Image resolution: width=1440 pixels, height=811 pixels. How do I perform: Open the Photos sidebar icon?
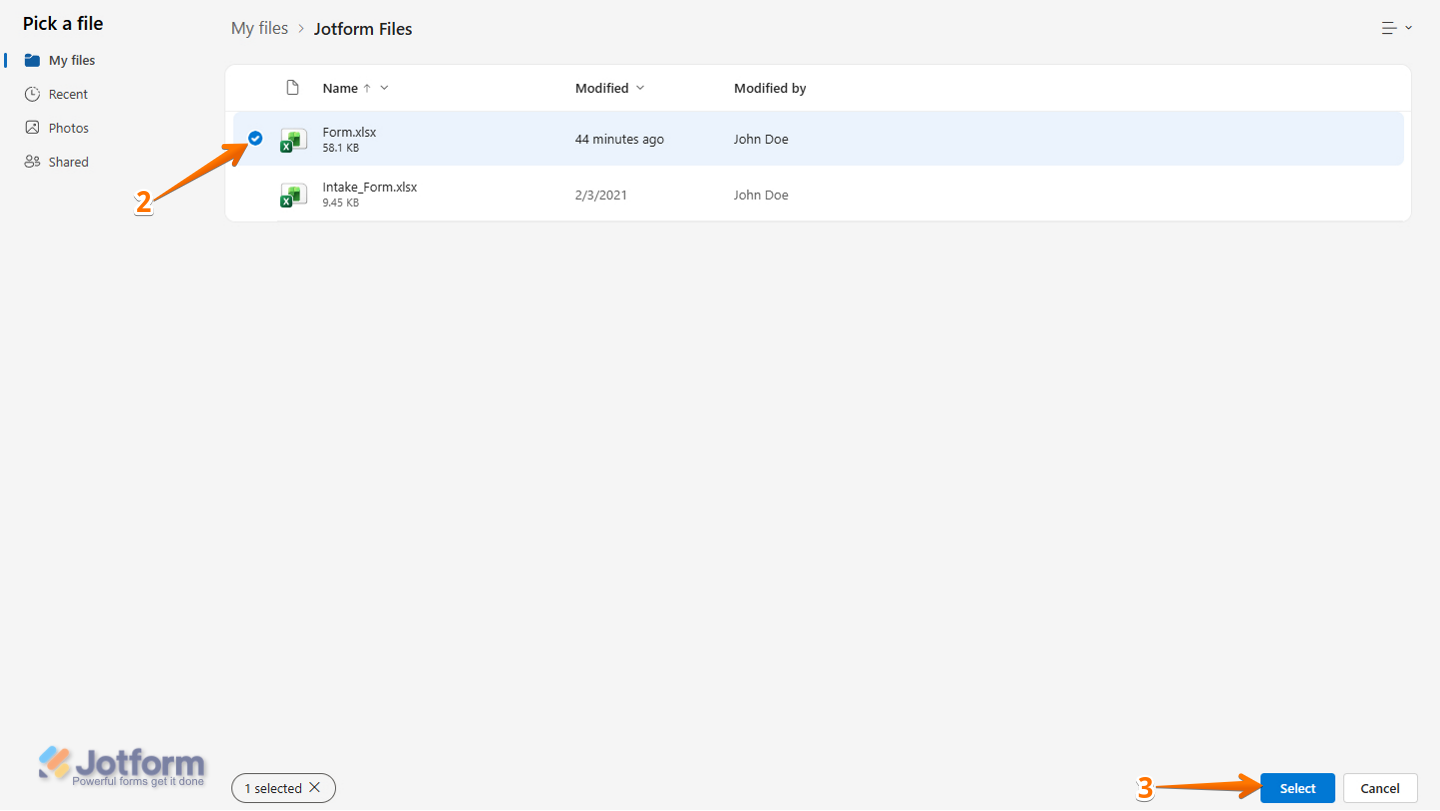[x=32, y=128]
